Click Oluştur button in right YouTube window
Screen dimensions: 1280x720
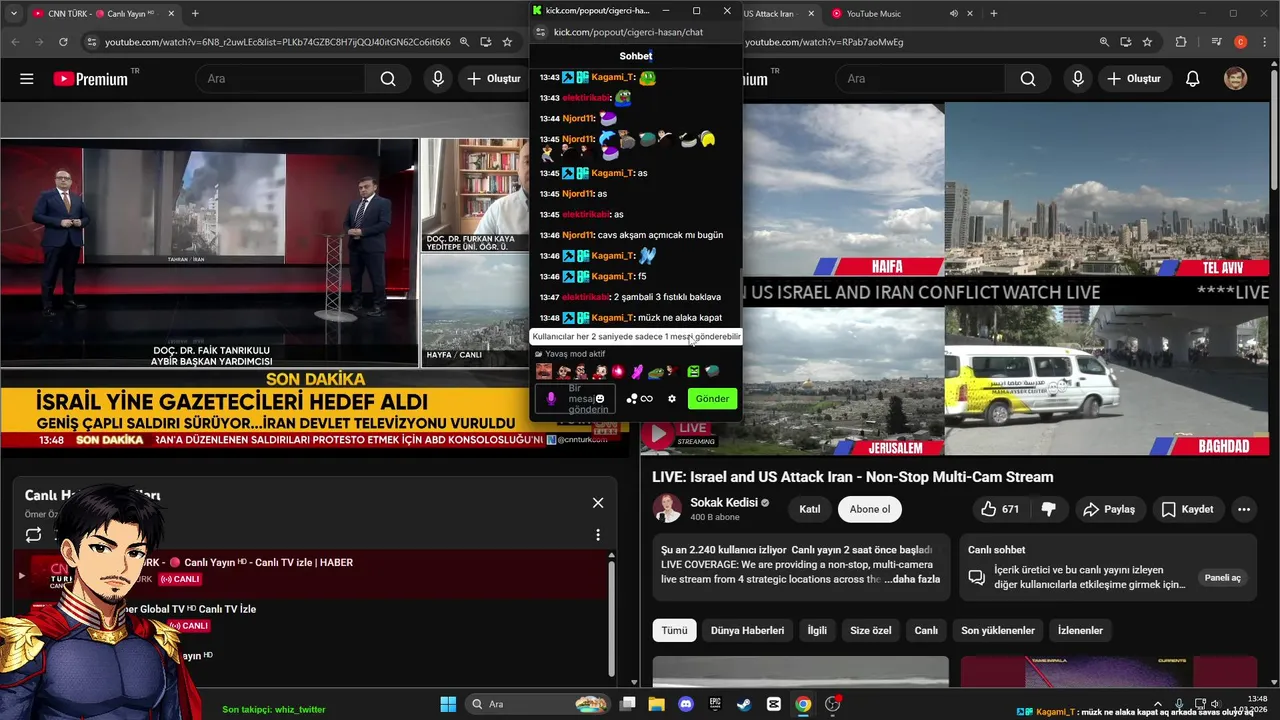(x=1133, y=79)
